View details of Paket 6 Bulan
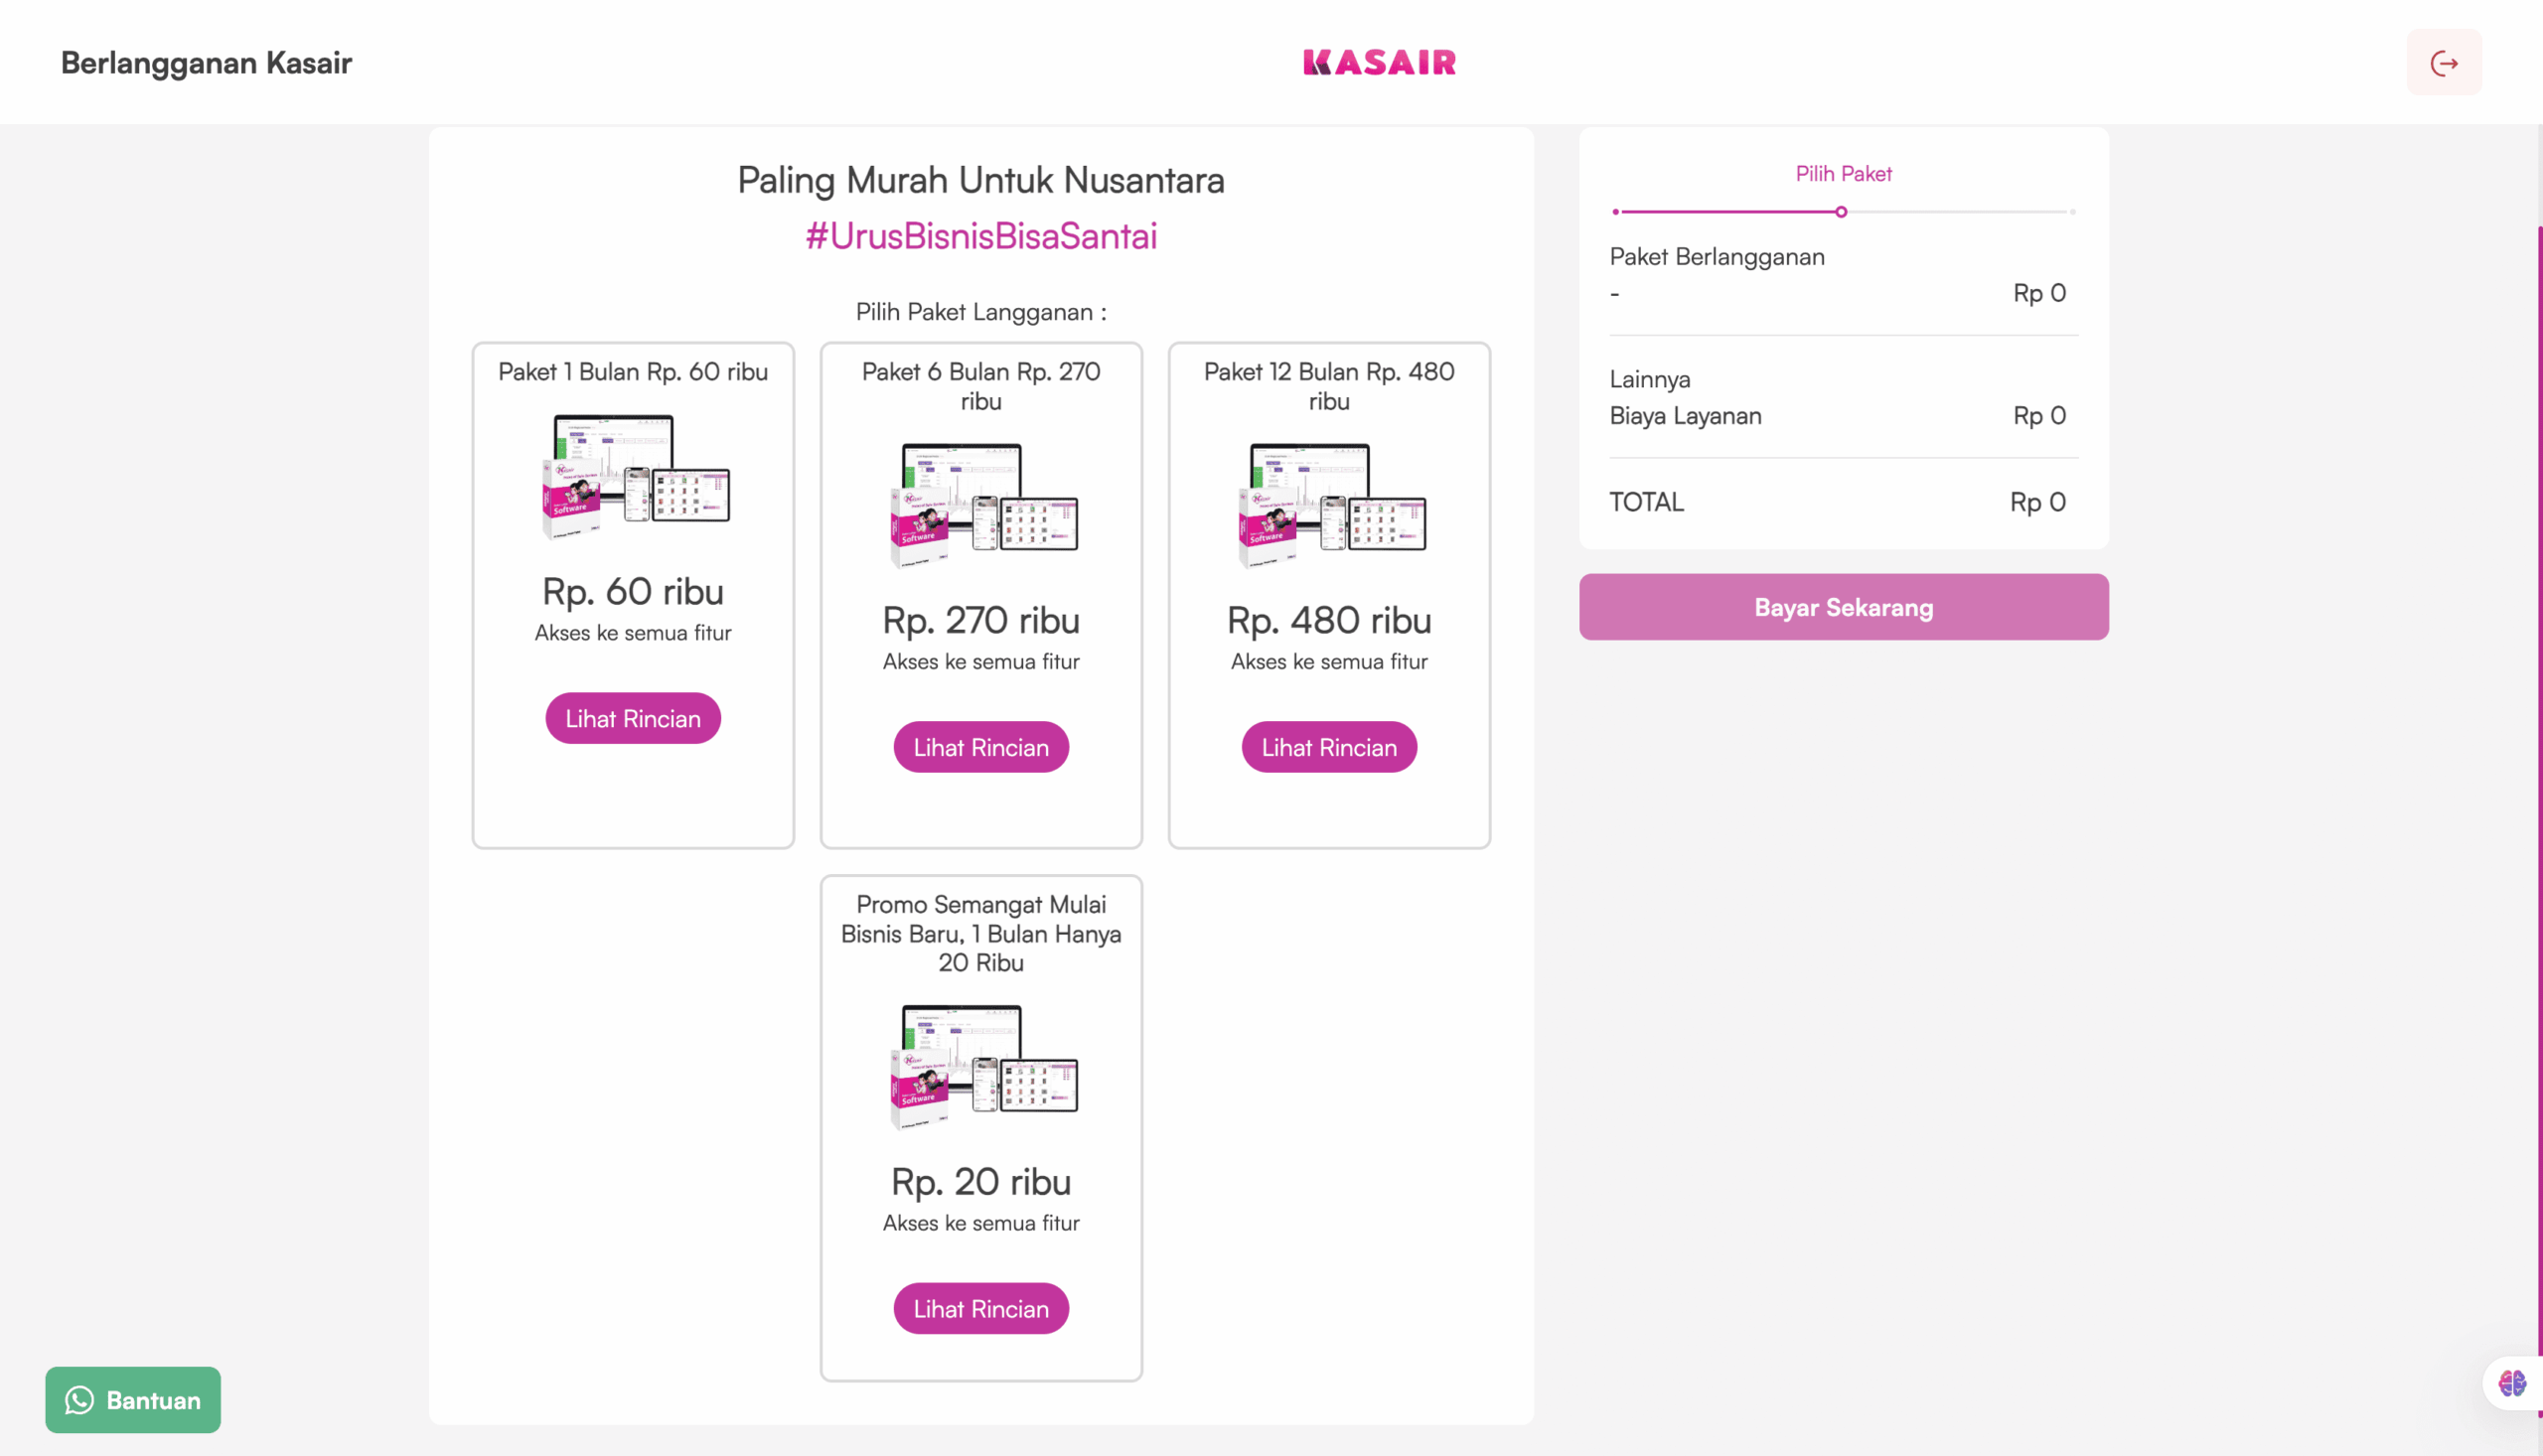Screen dimensions: 2543x1456 (981, 747)
